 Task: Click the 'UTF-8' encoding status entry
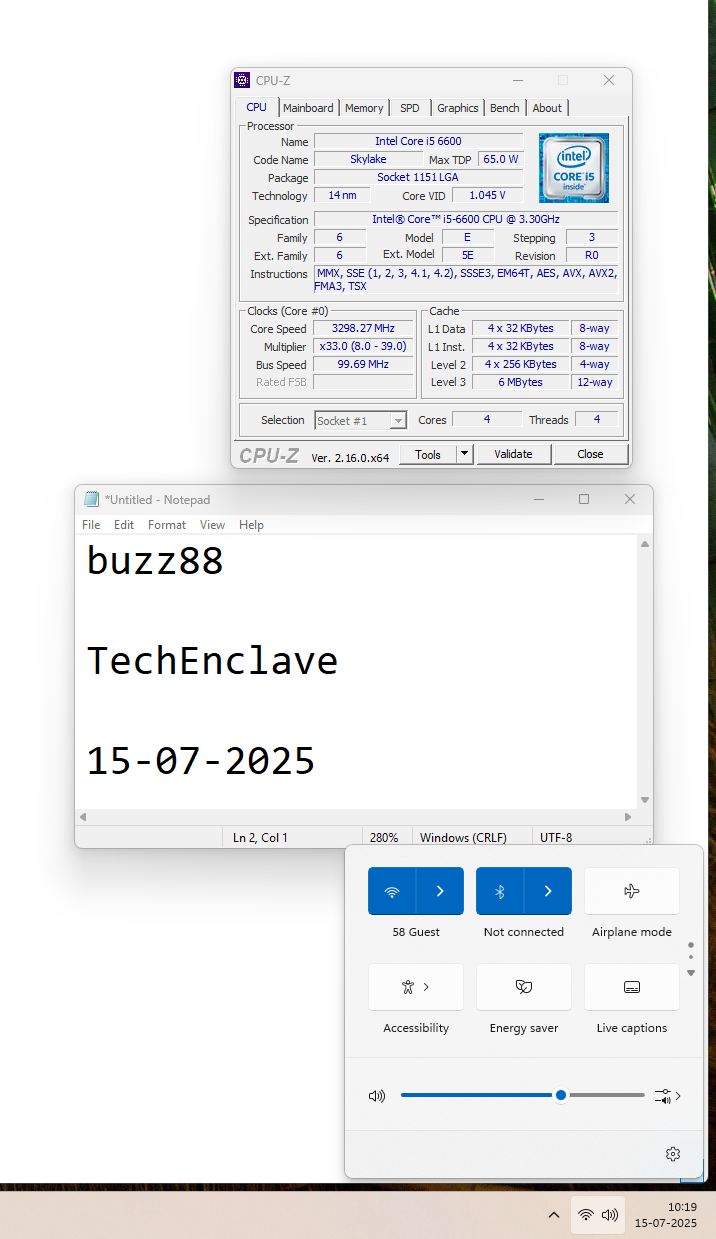tap(556, 837)
